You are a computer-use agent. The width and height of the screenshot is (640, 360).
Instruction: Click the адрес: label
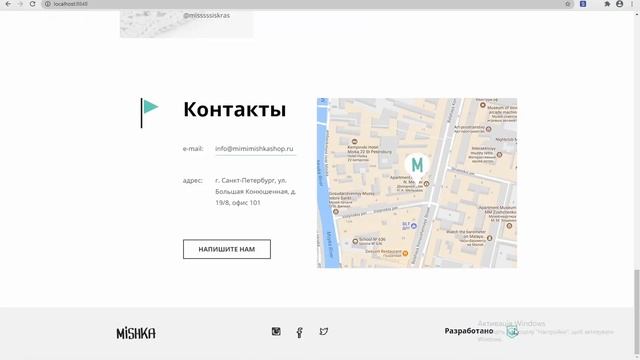tap(192, 180)
